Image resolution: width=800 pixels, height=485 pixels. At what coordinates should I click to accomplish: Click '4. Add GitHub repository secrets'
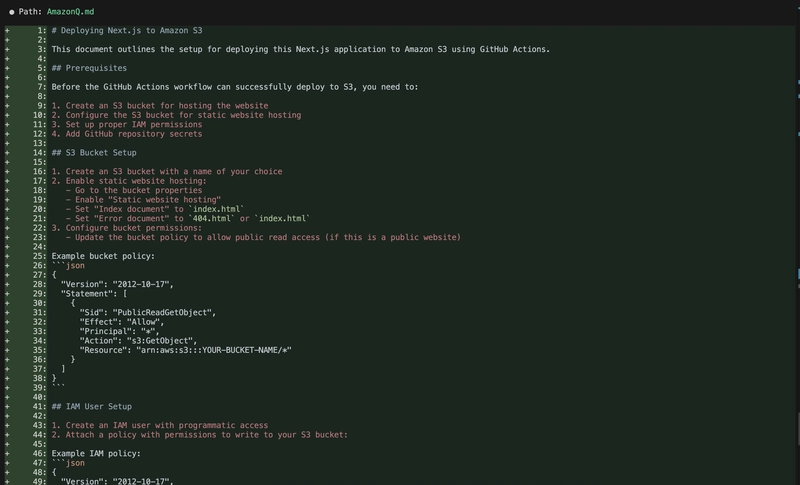[127, 134]
